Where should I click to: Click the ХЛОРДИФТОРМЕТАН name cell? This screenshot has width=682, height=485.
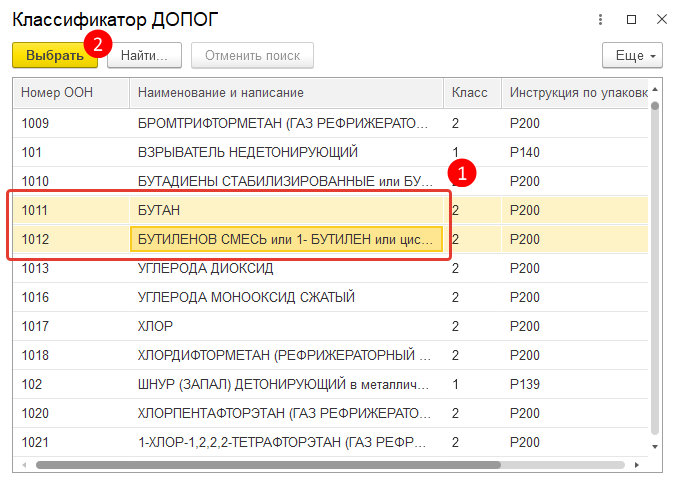click(286, 355)
